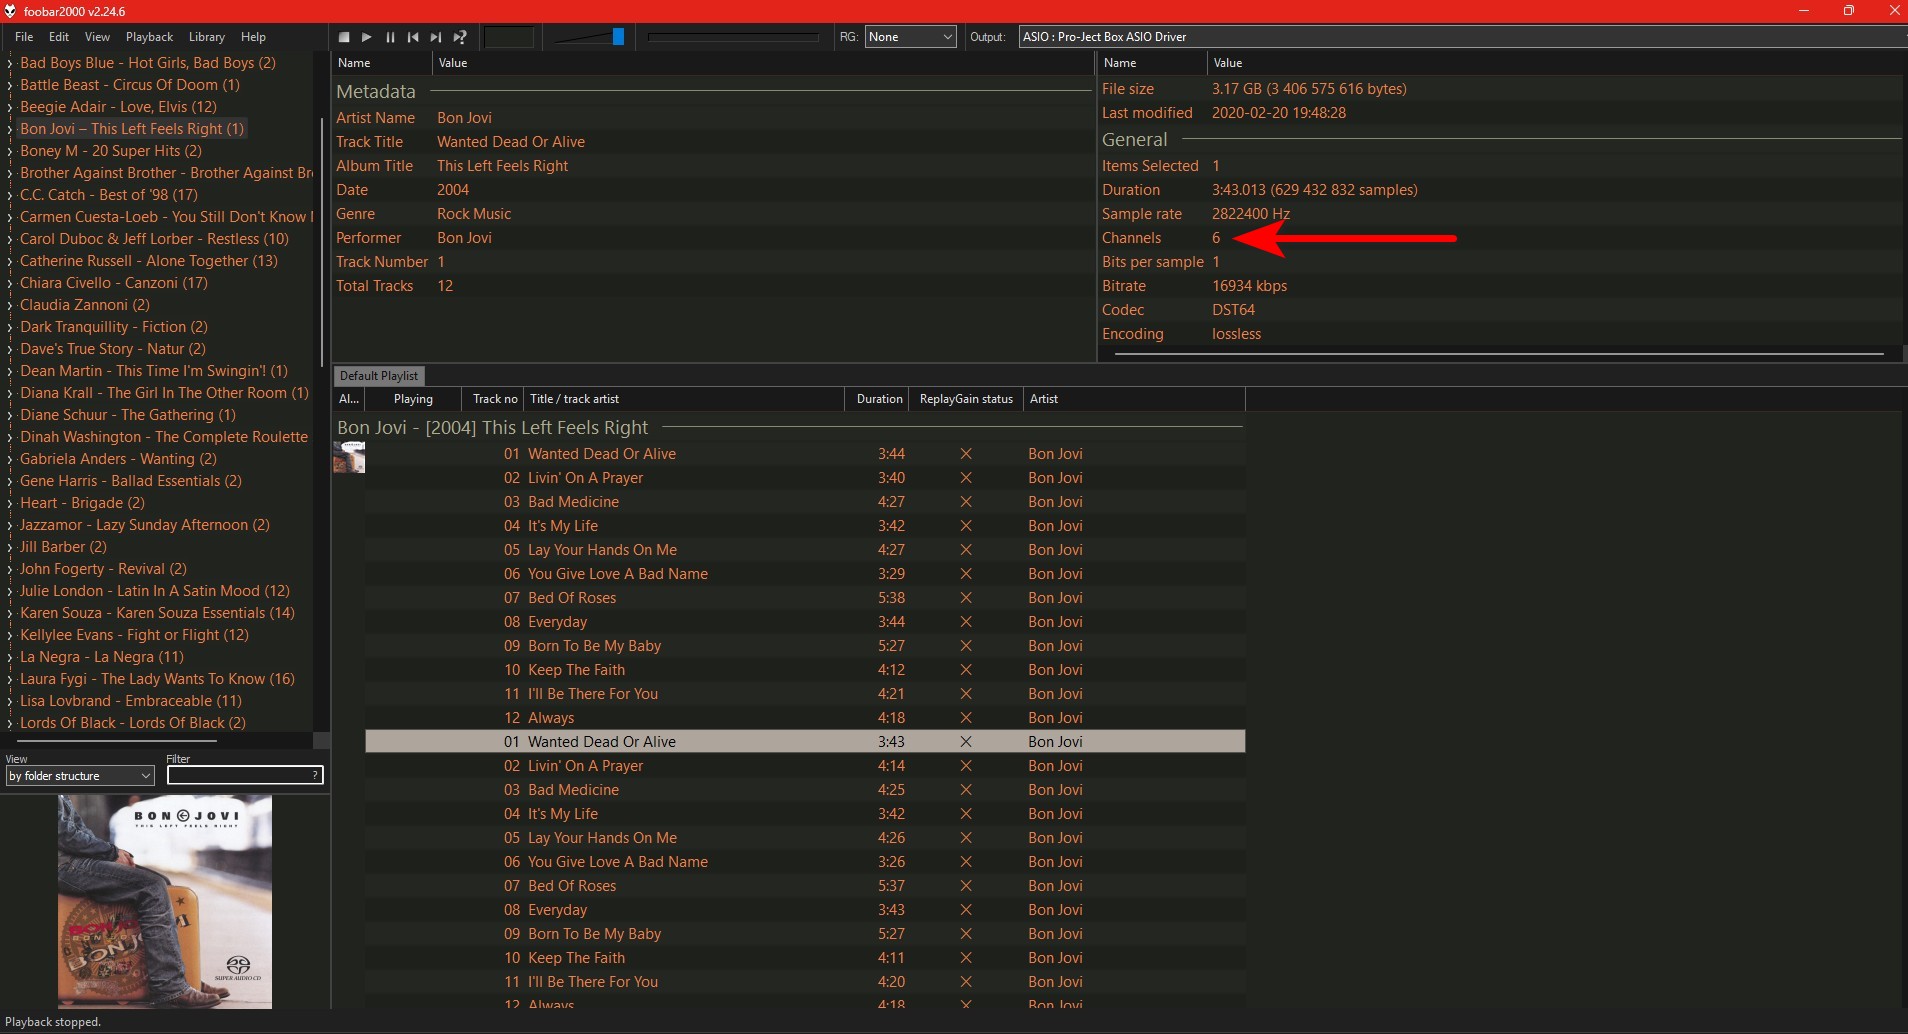Click the Codec value DST64
Image resolution: width=1908 pixels, height=1034 pixels.
(x=1233, y=310)
